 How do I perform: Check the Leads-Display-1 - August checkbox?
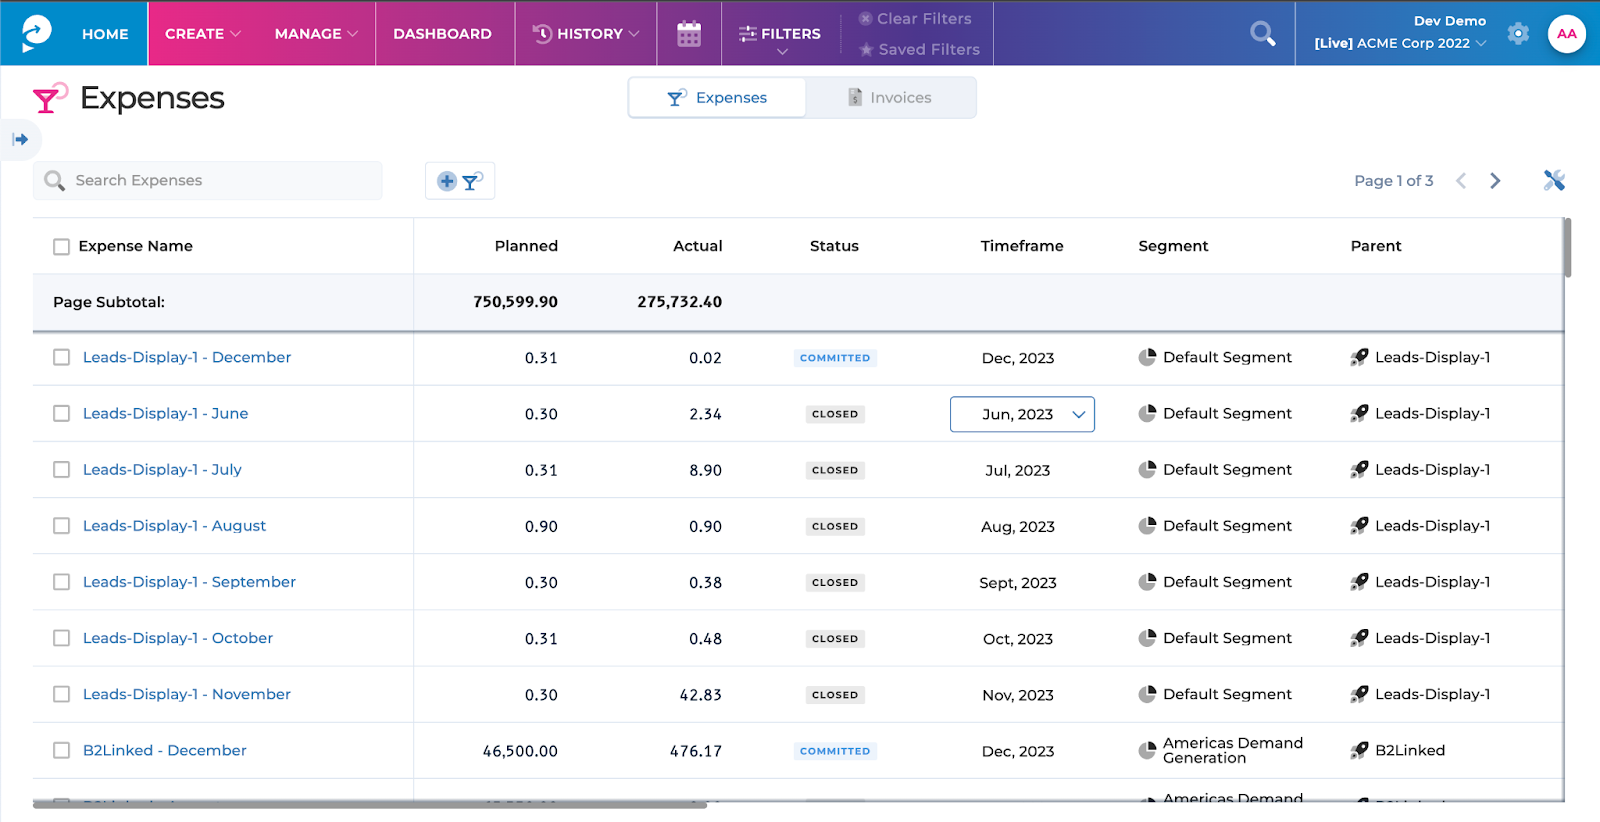(62, 525)
